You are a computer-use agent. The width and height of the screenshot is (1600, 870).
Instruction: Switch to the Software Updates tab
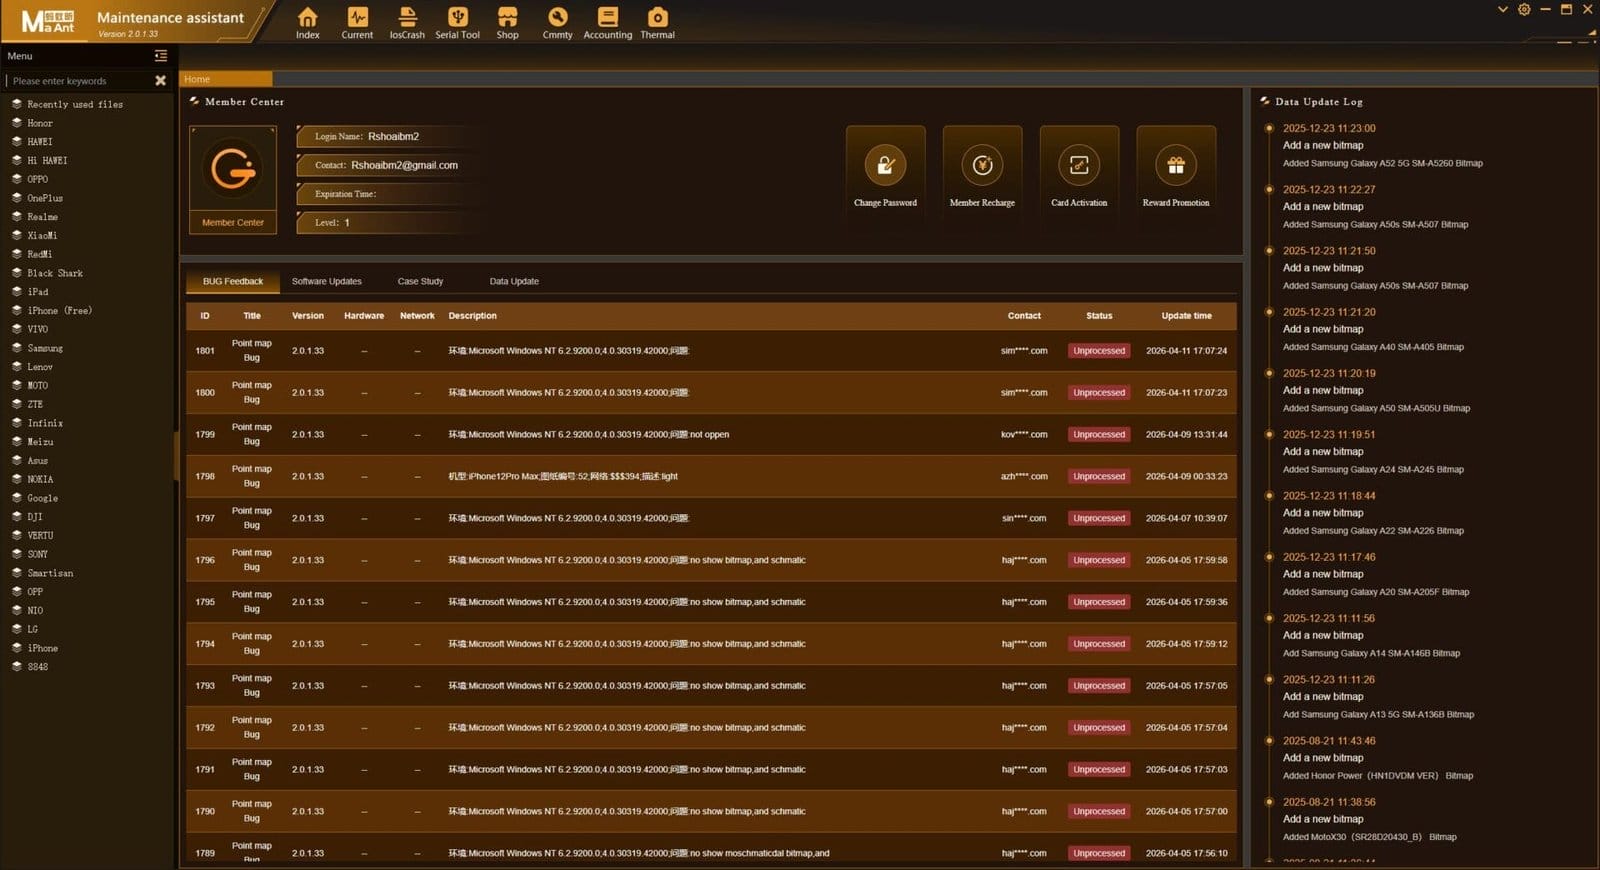coord(326,282)
